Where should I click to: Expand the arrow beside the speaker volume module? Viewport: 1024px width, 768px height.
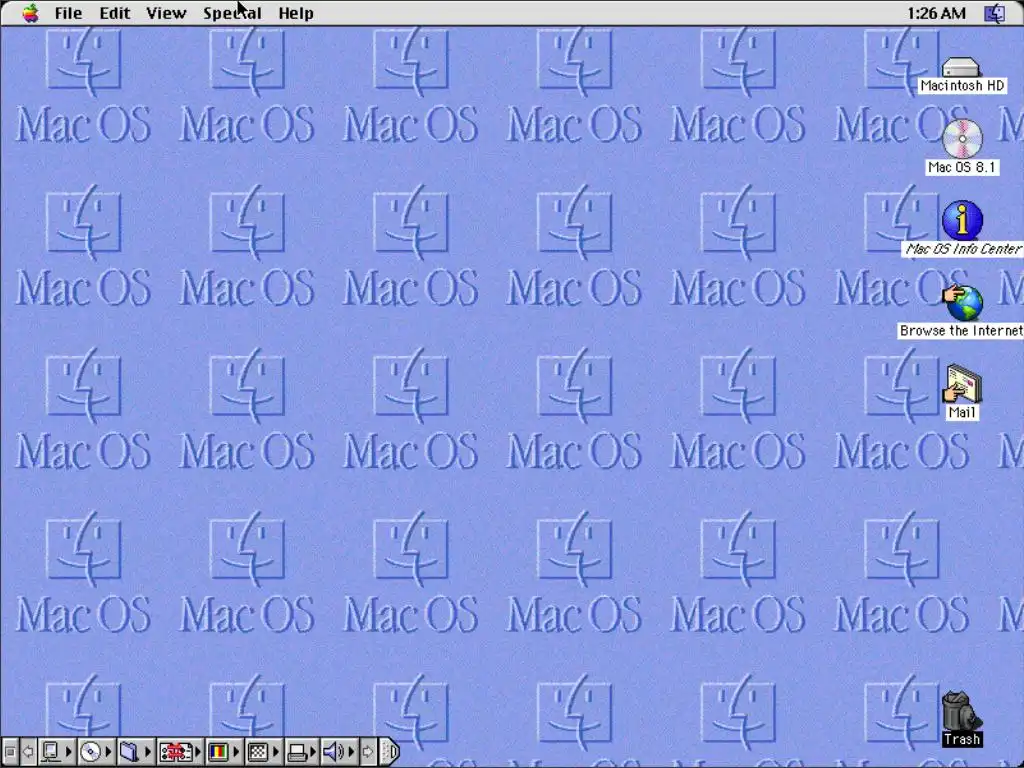coord(352,752)
